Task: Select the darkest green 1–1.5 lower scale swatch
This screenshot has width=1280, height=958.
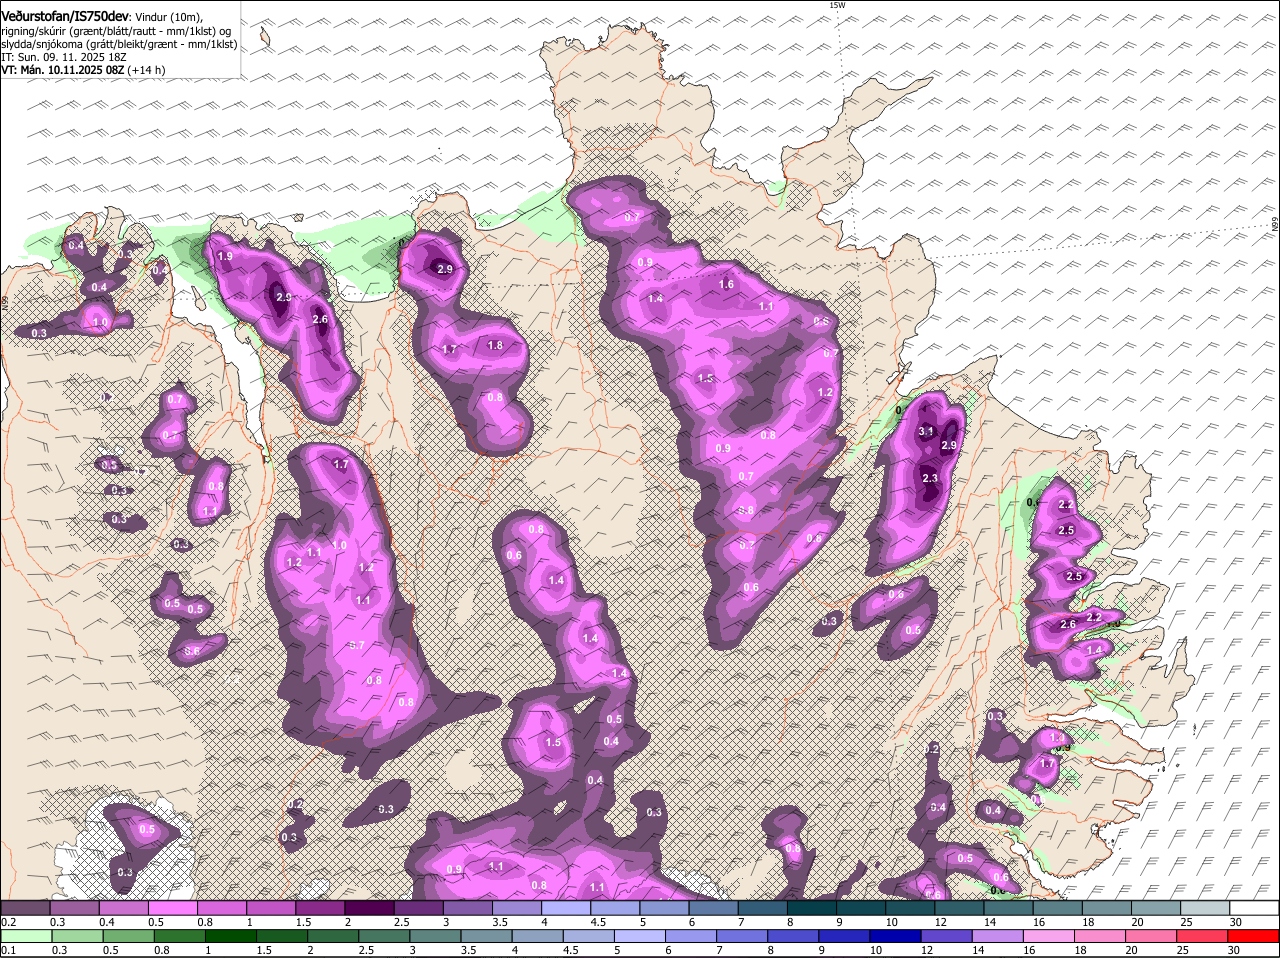Action: click(232, 937)
